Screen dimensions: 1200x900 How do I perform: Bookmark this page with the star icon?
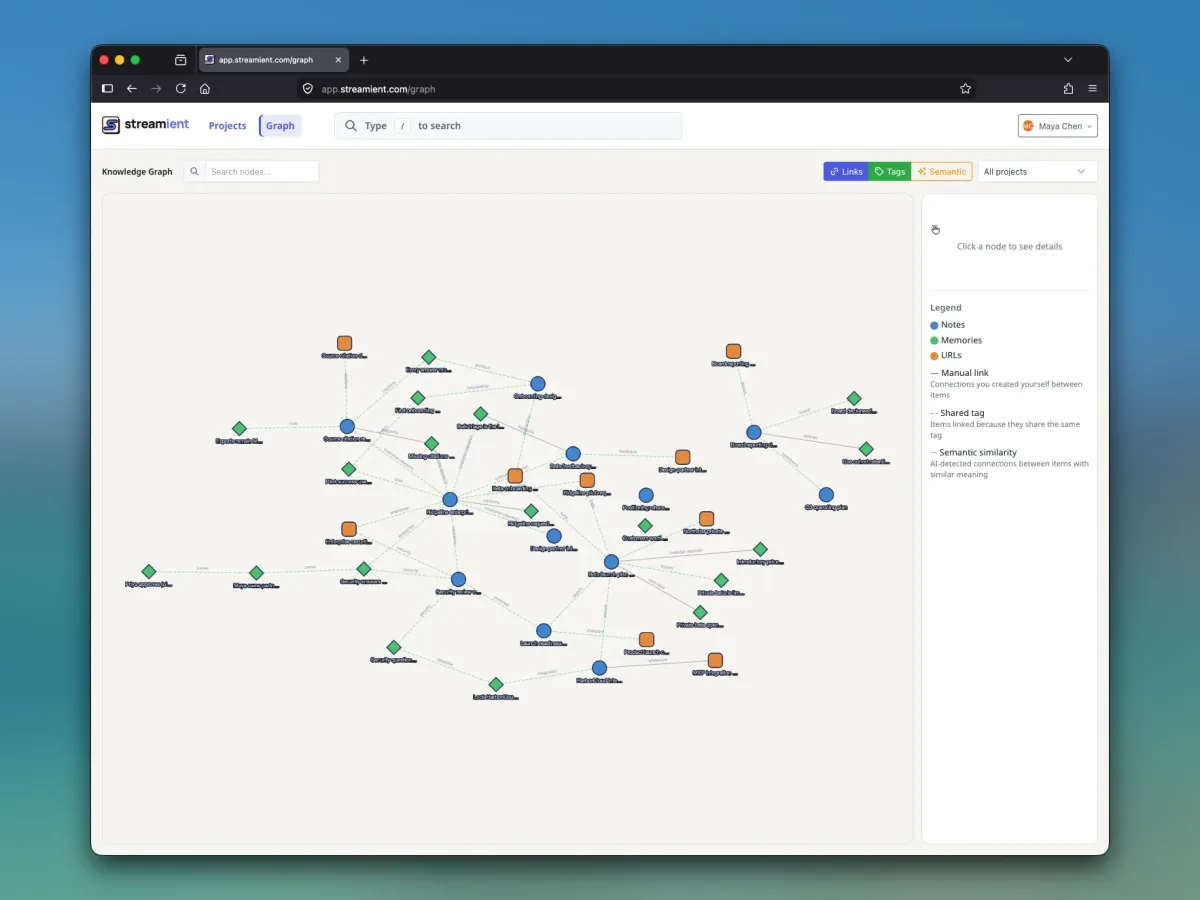click(x=965, y=88)
